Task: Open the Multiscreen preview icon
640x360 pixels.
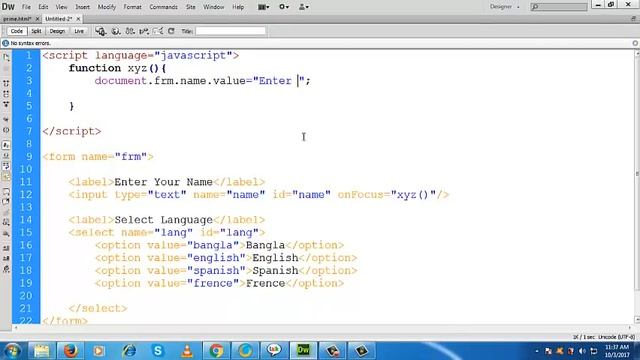Action: point(100,31)
